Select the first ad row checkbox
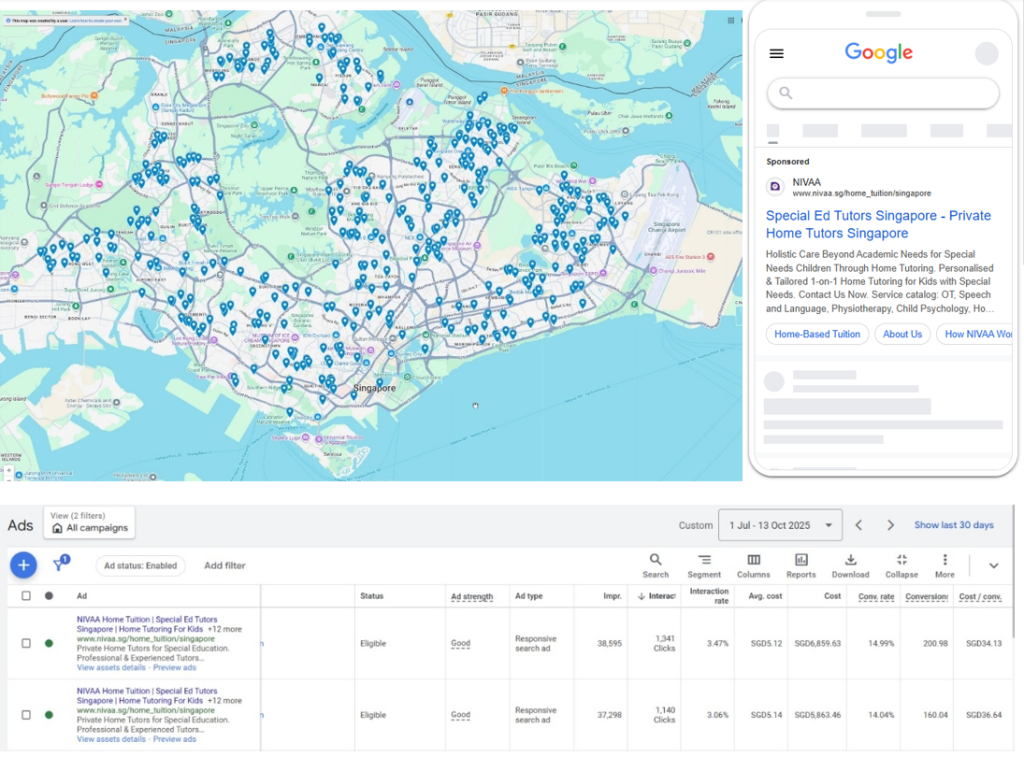 pos(26,643)
